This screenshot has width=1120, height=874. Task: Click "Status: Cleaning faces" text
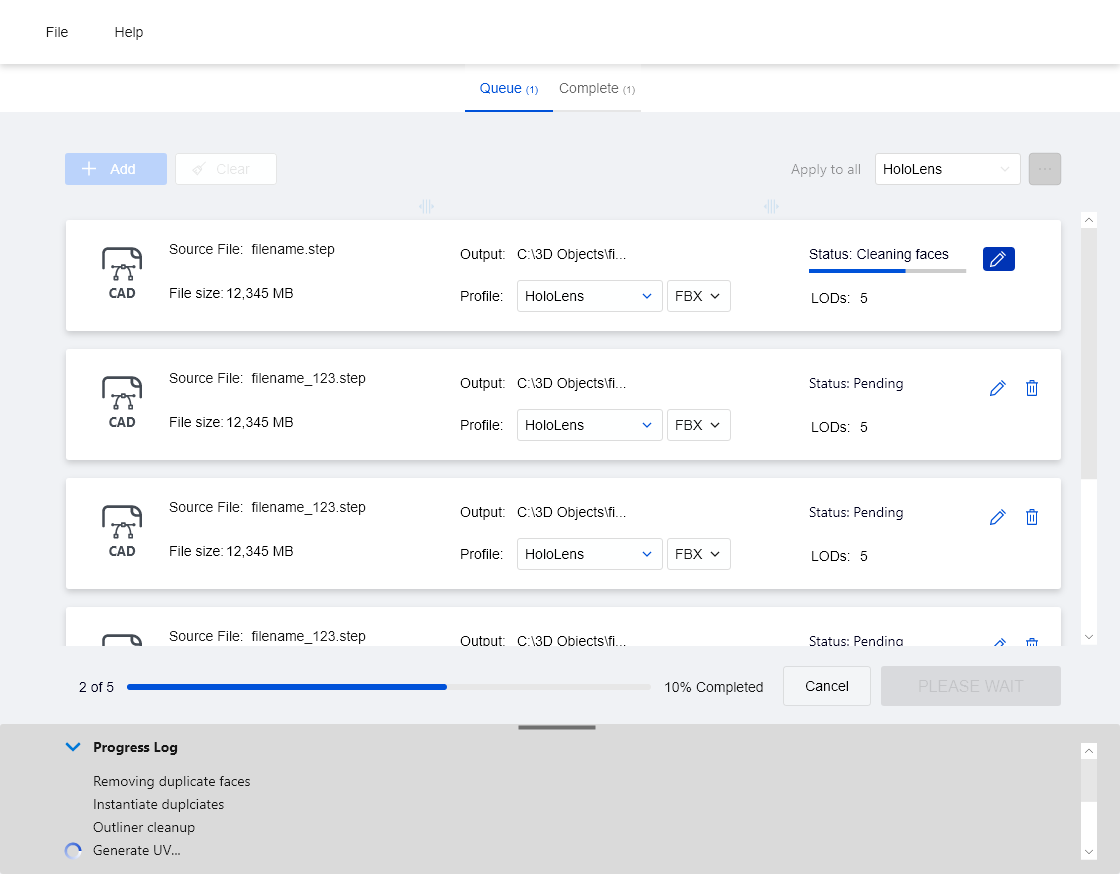point(879,254)
